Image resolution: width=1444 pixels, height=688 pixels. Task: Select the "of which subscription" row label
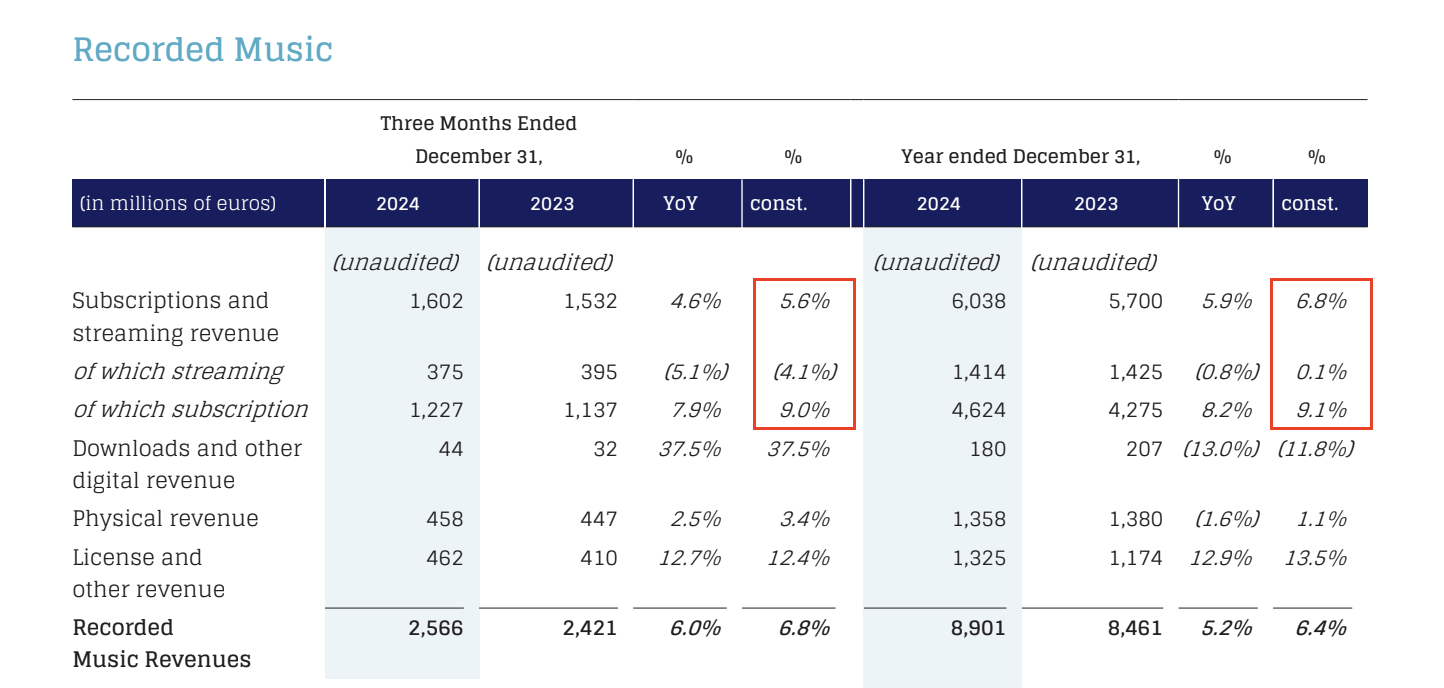coord(190,410)
